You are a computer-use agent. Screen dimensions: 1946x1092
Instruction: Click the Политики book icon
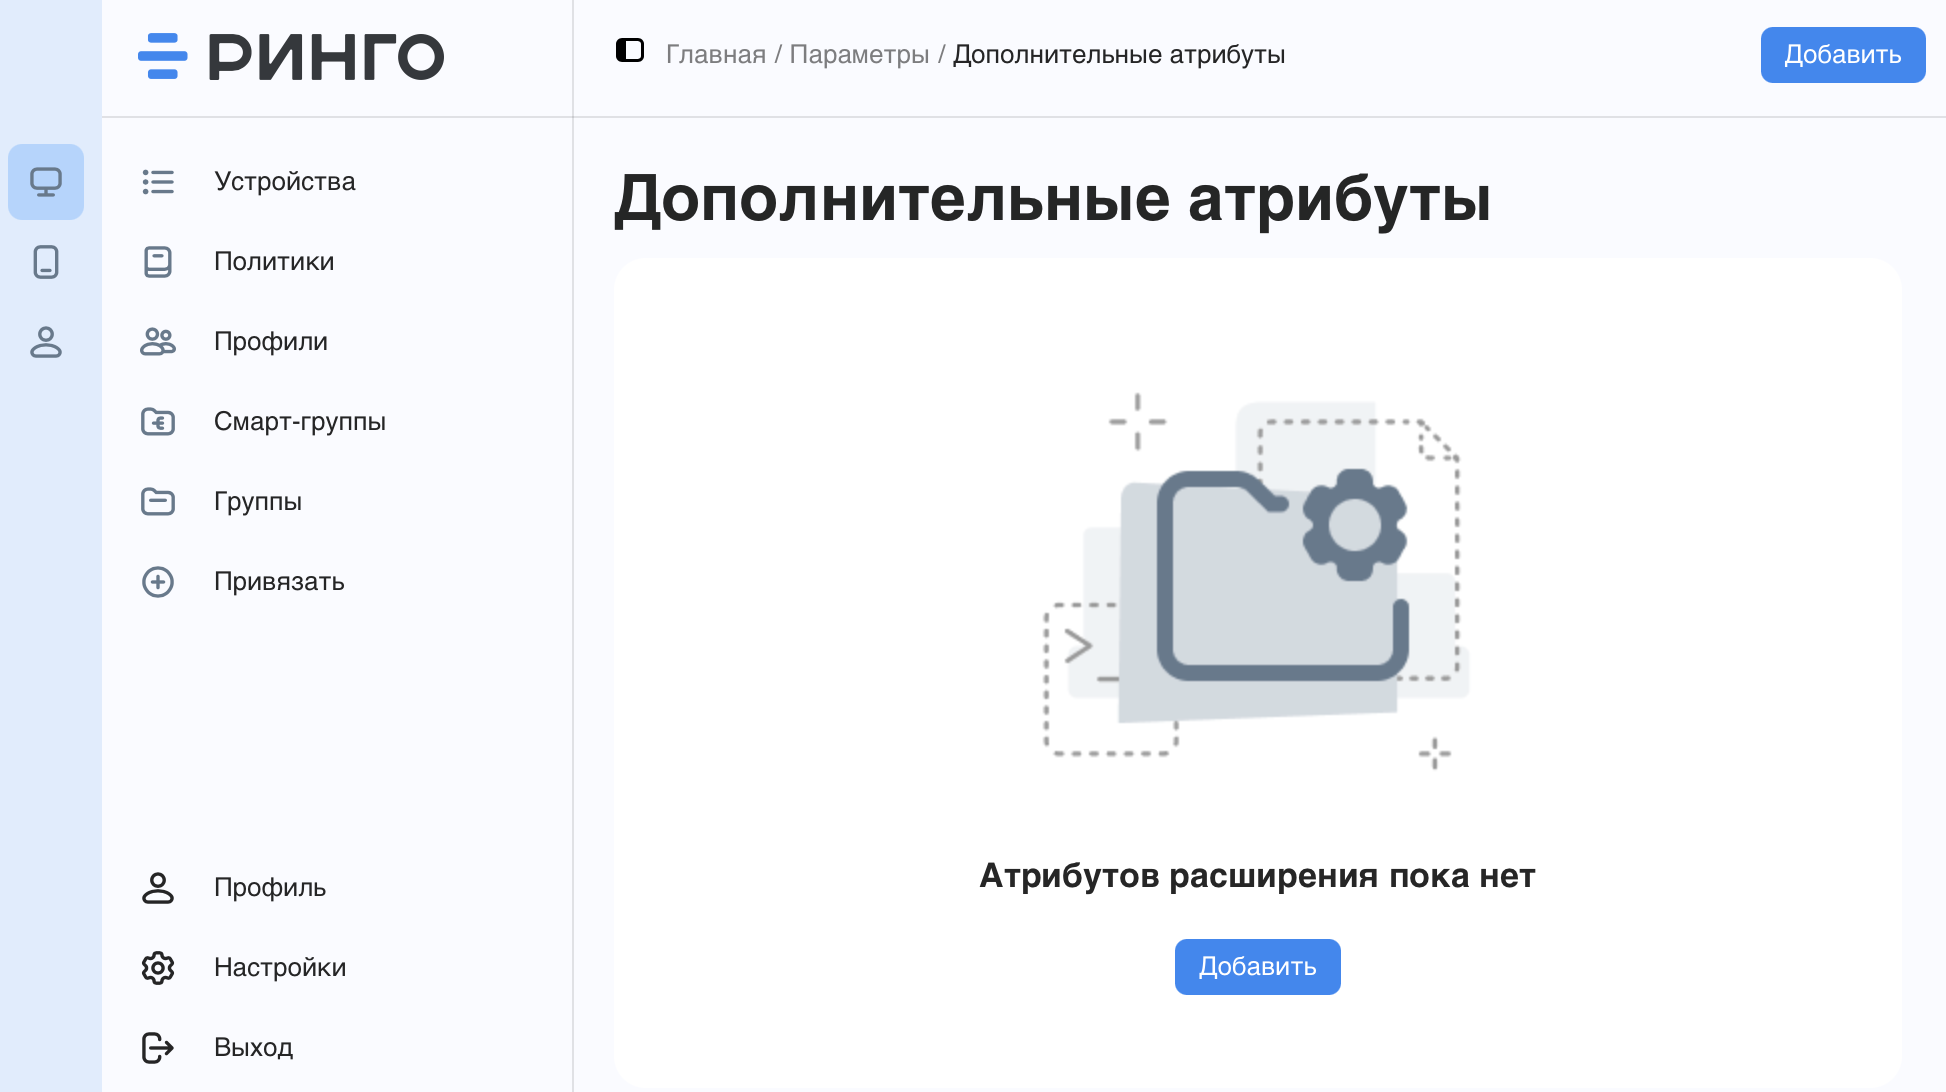pyautogui.click(x=158, y=262)
